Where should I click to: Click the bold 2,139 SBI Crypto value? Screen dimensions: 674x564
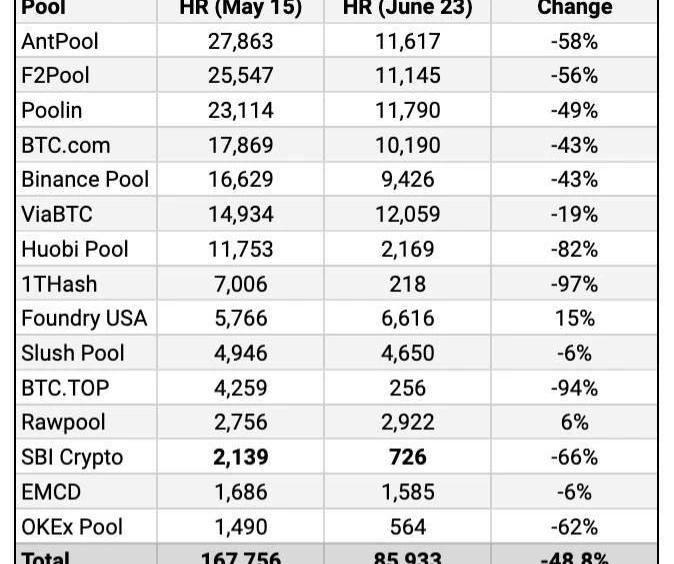pyautogui.click(x=240, y=457)
